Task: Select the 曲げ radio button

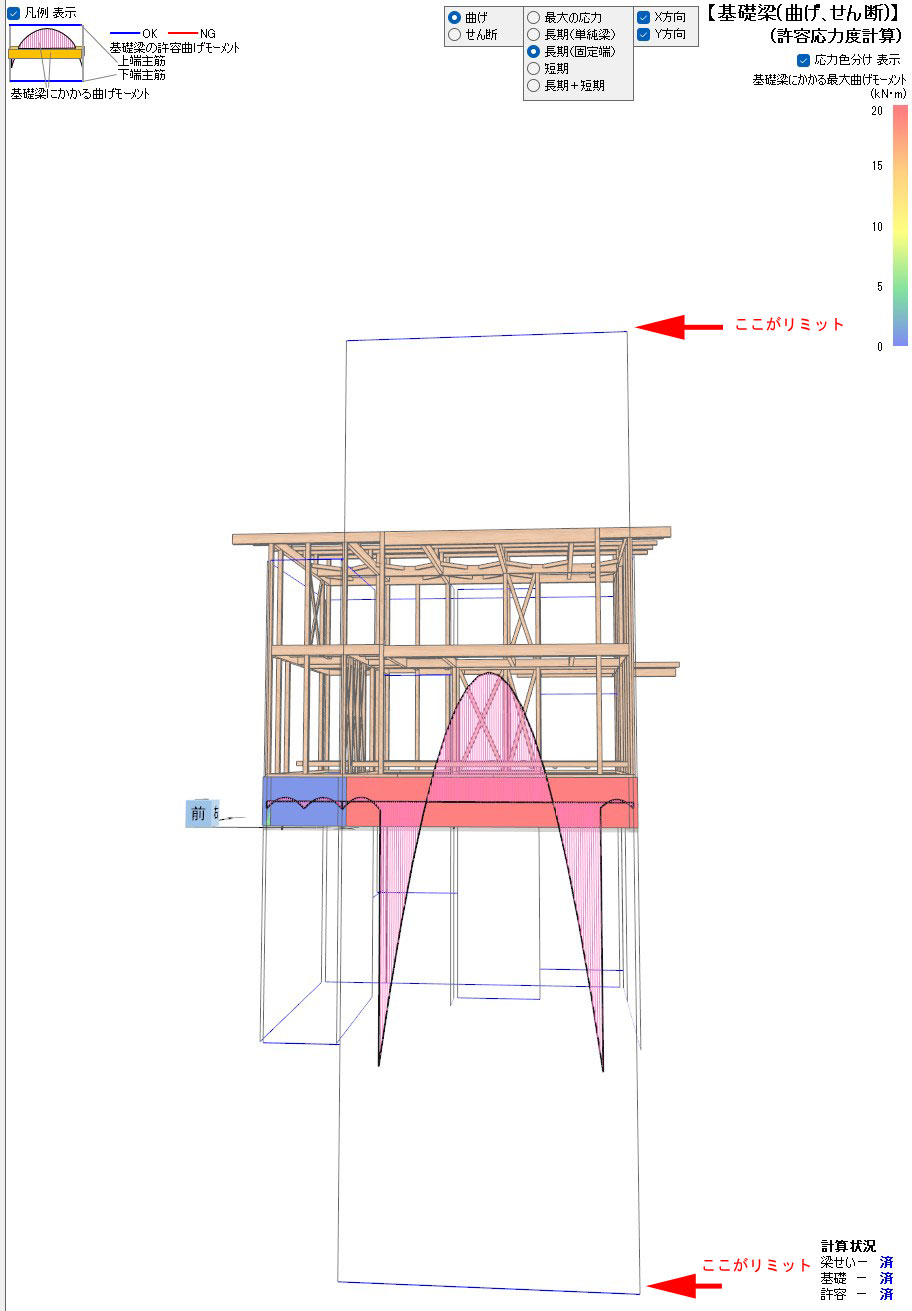Action: [455, 17]
